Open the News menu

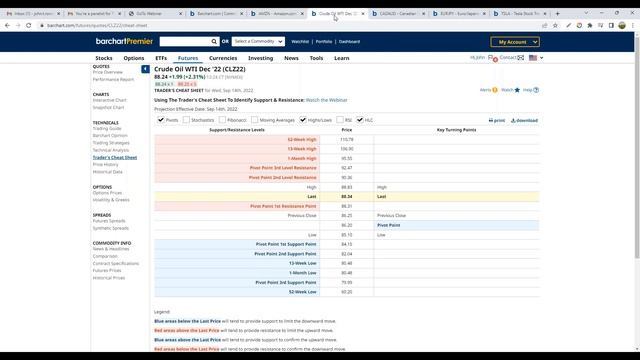tap(291, 58)
